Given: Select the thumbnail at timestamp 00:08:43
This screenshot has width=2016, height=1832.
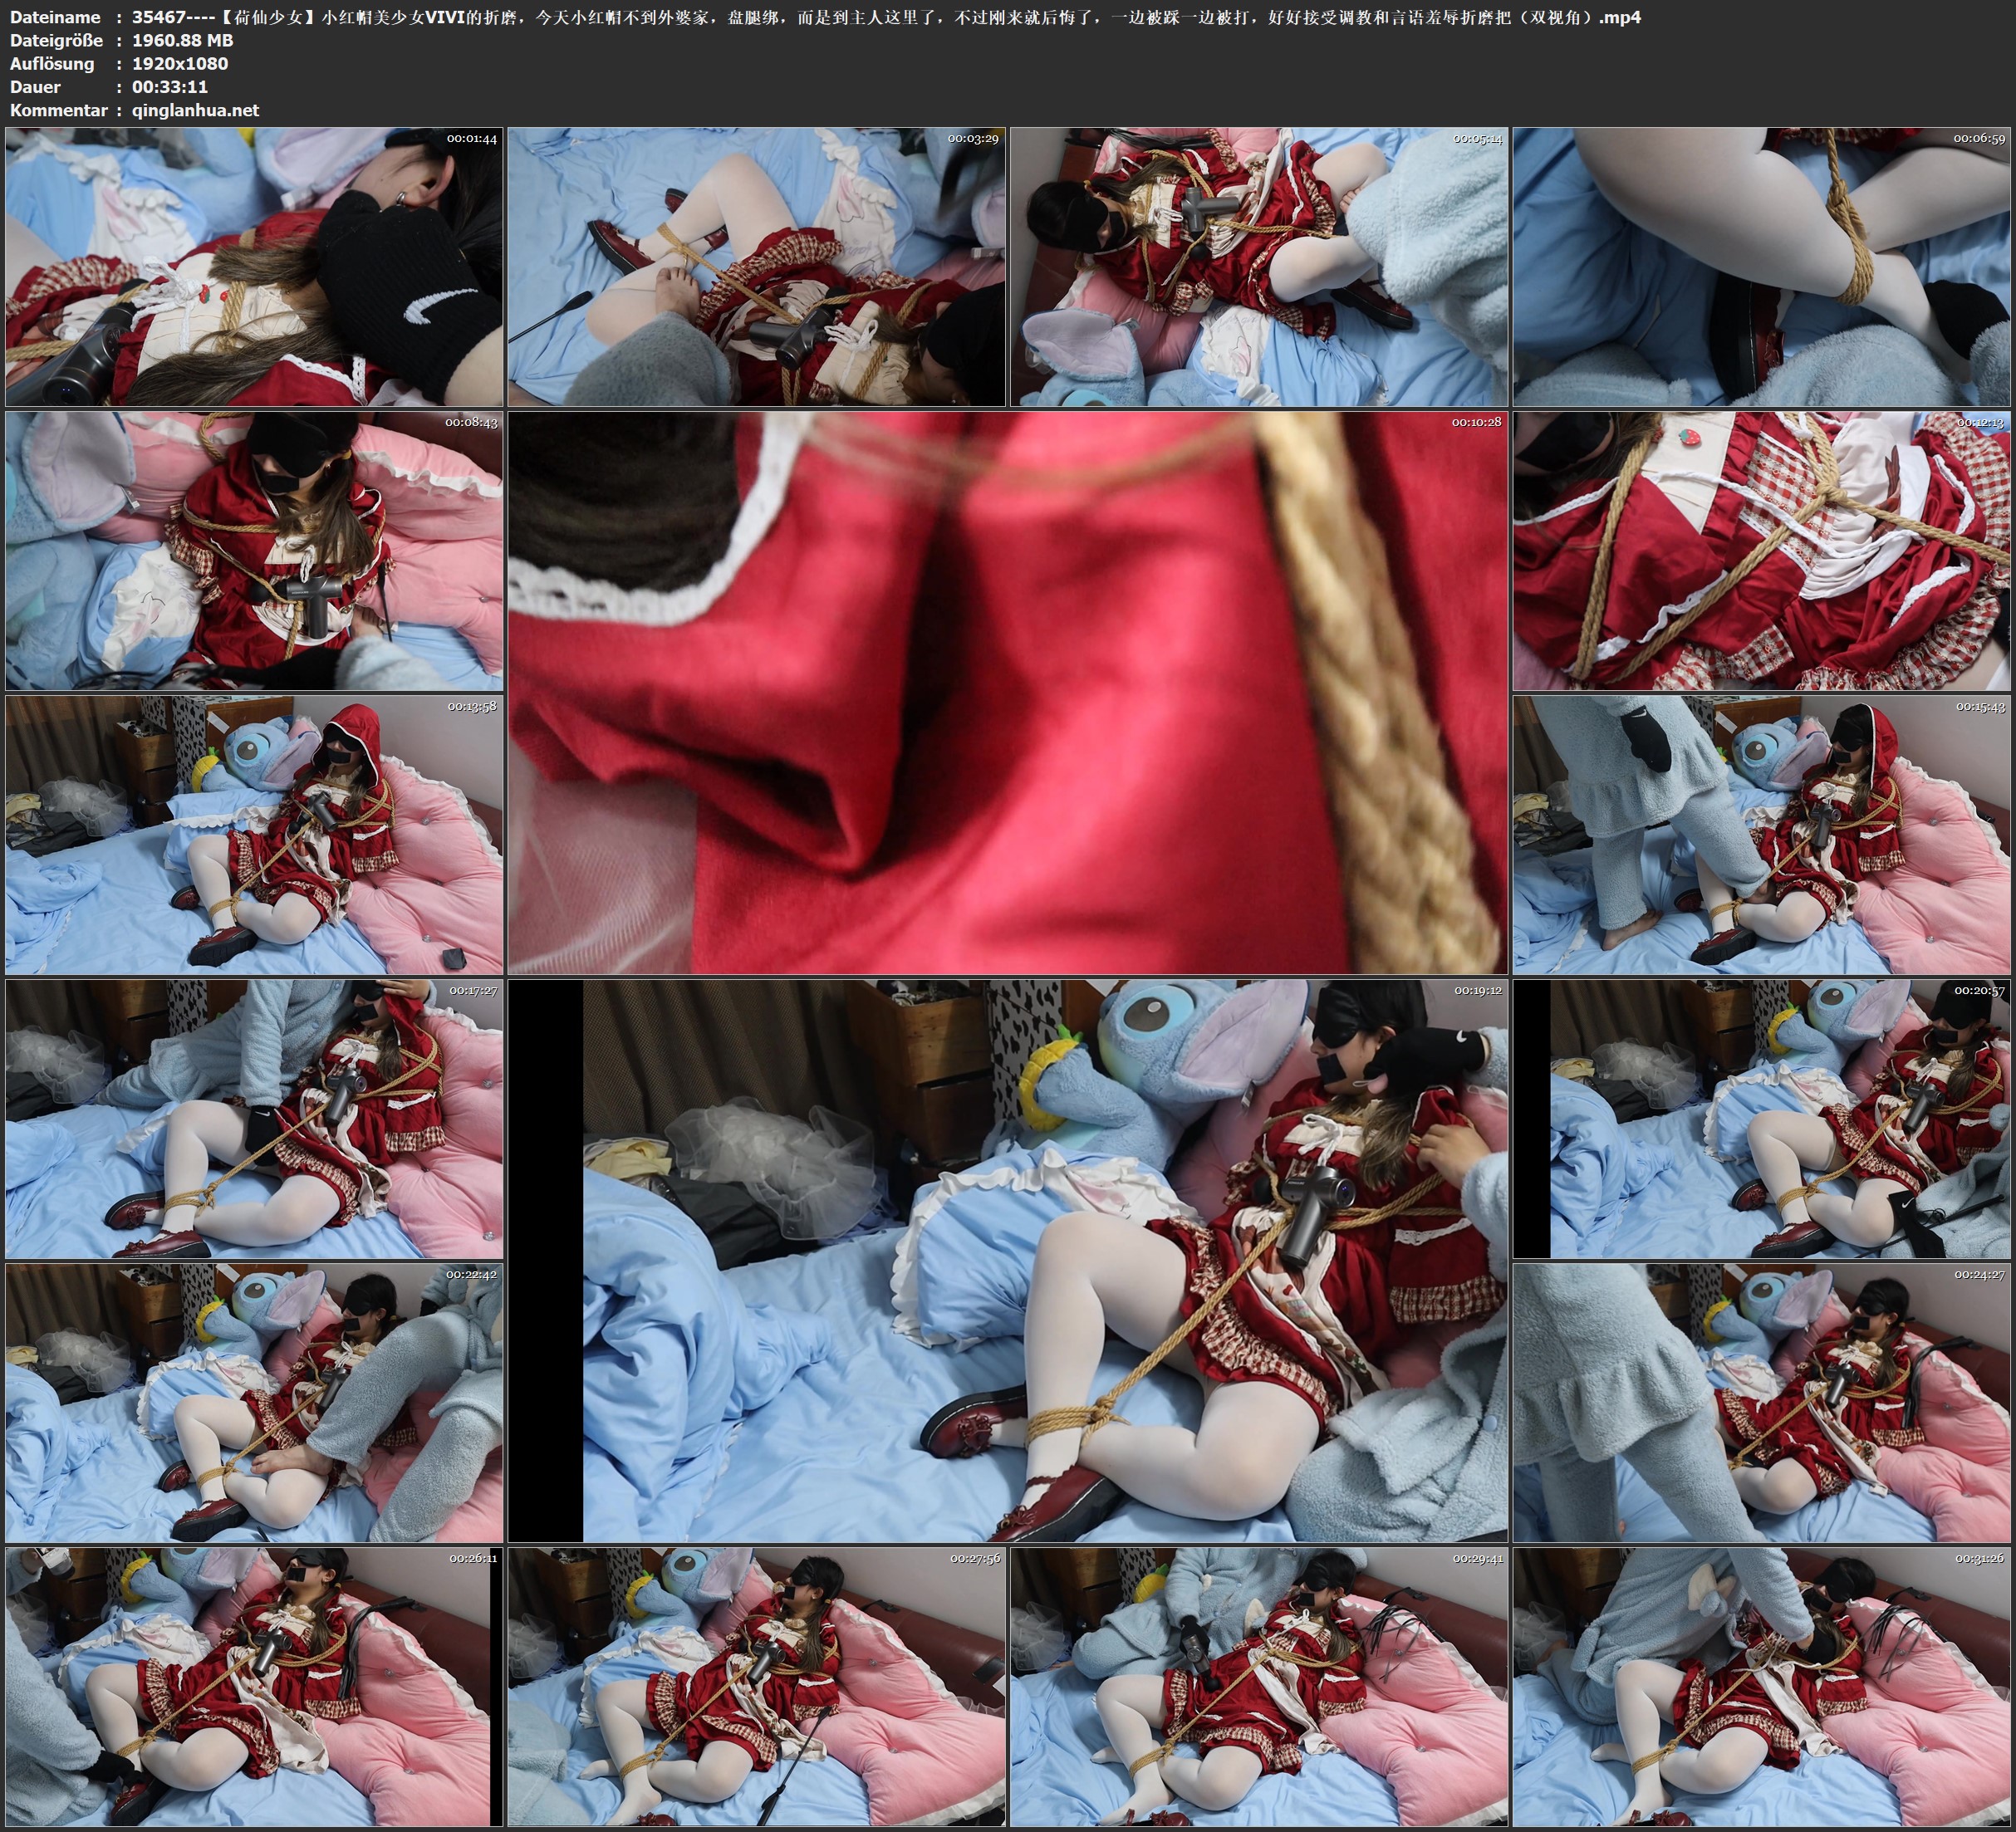Looking at the screenshot, I should 254,551.
